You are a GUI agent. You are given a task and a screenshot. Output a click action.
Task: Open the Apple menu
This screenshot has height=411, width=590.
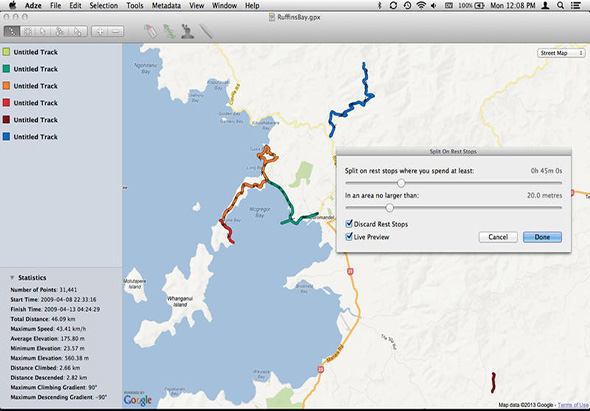tap(12, 5)
